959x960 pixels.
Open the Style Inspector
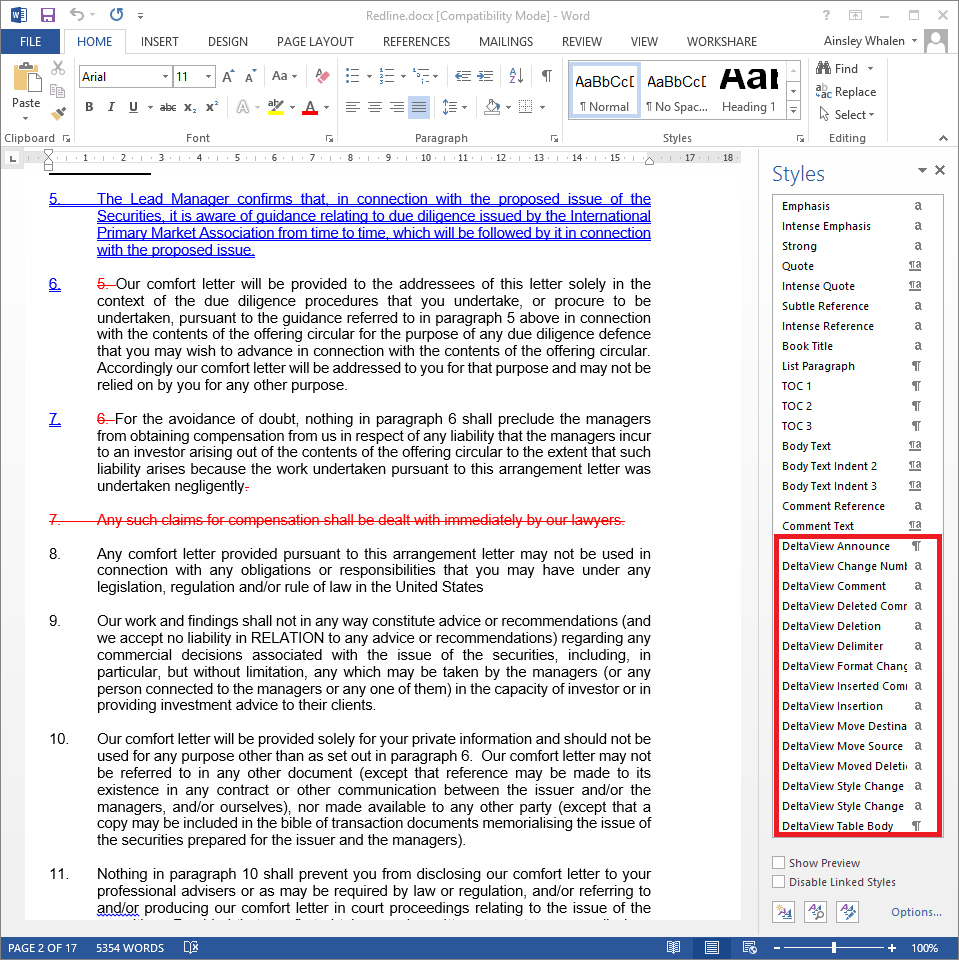(x=816, y=912)
